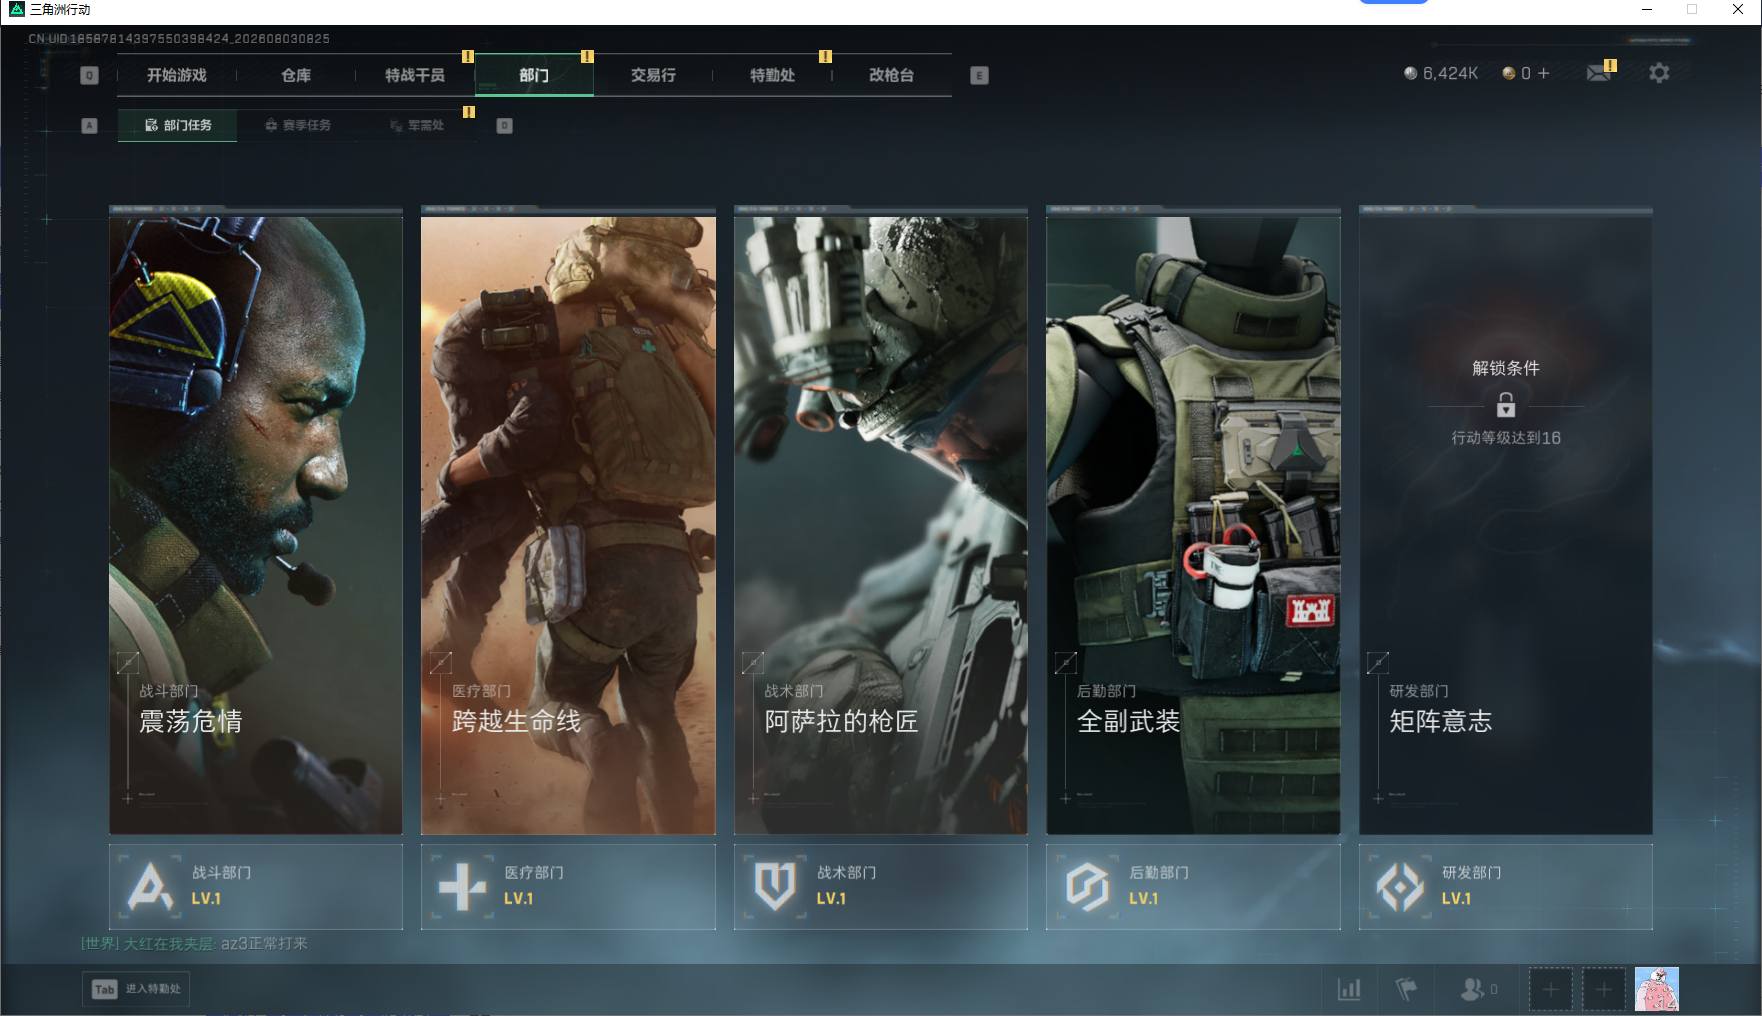1762x1016 pixels.
Task: Switch to the 赛季任务 sub-tab
Action: point(298,125)
